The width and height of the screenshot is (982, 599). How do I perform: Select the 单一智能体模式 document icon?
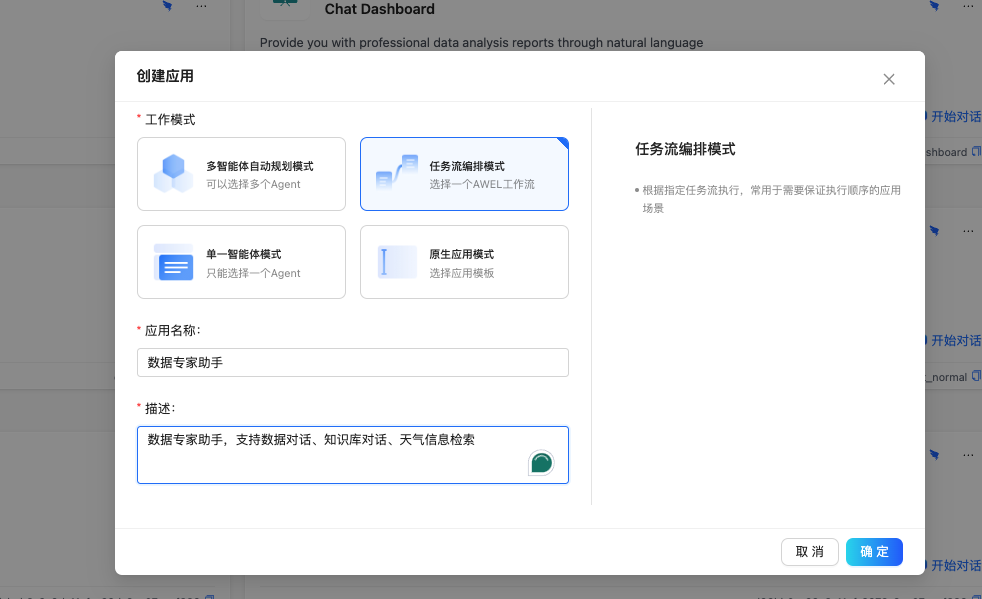coord(173,262)
